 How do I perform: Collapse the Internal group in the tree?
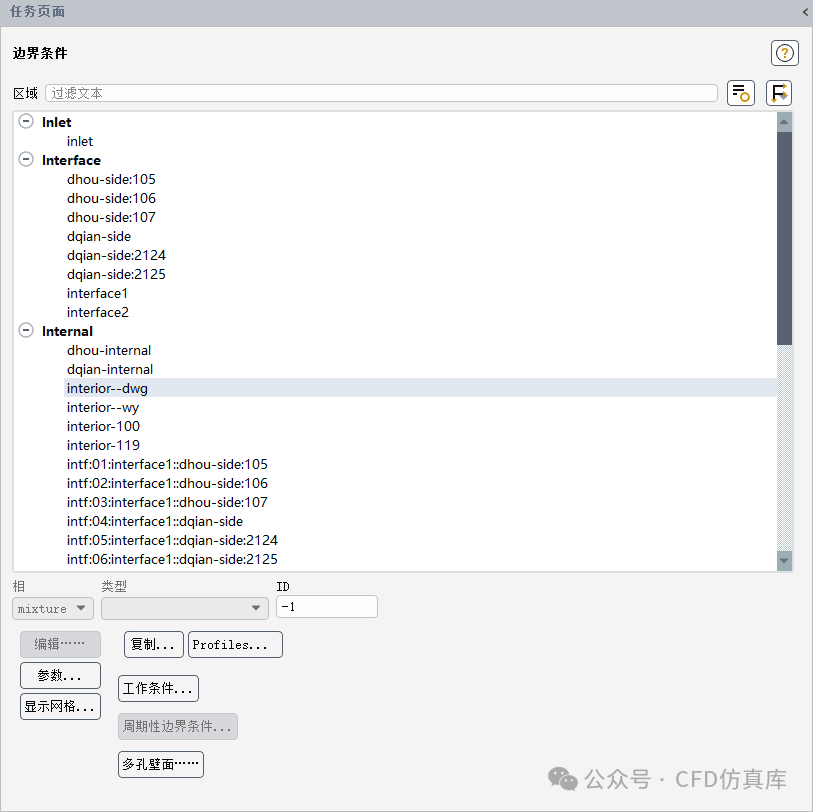click(25, 330)
